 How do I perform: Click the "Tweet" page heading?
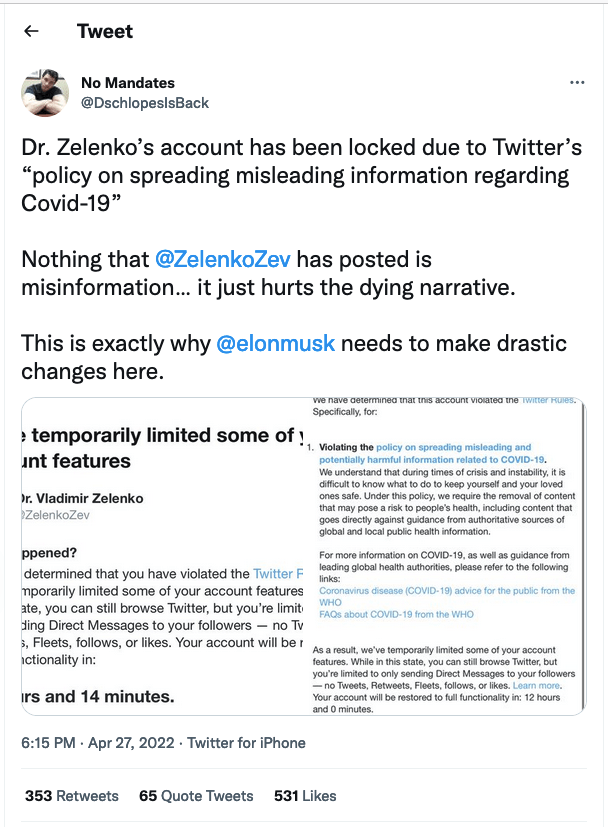pyautogui.click(x=105, y=31)
